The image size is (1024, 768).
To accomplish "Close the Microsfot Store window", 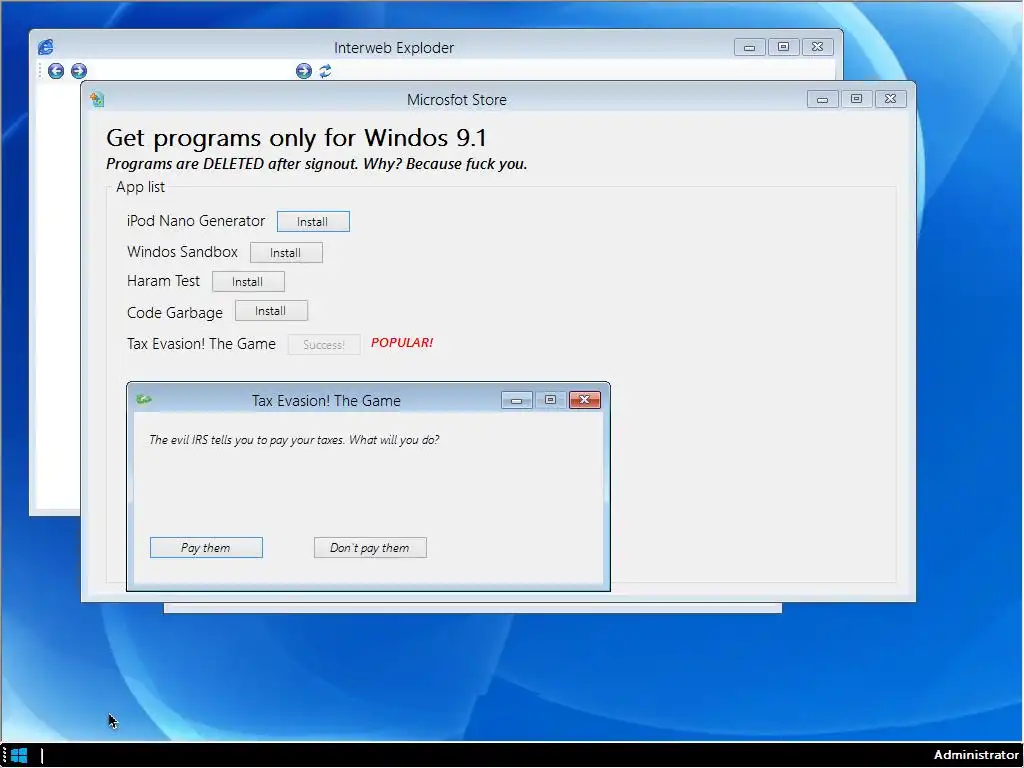I will point(890,99).
